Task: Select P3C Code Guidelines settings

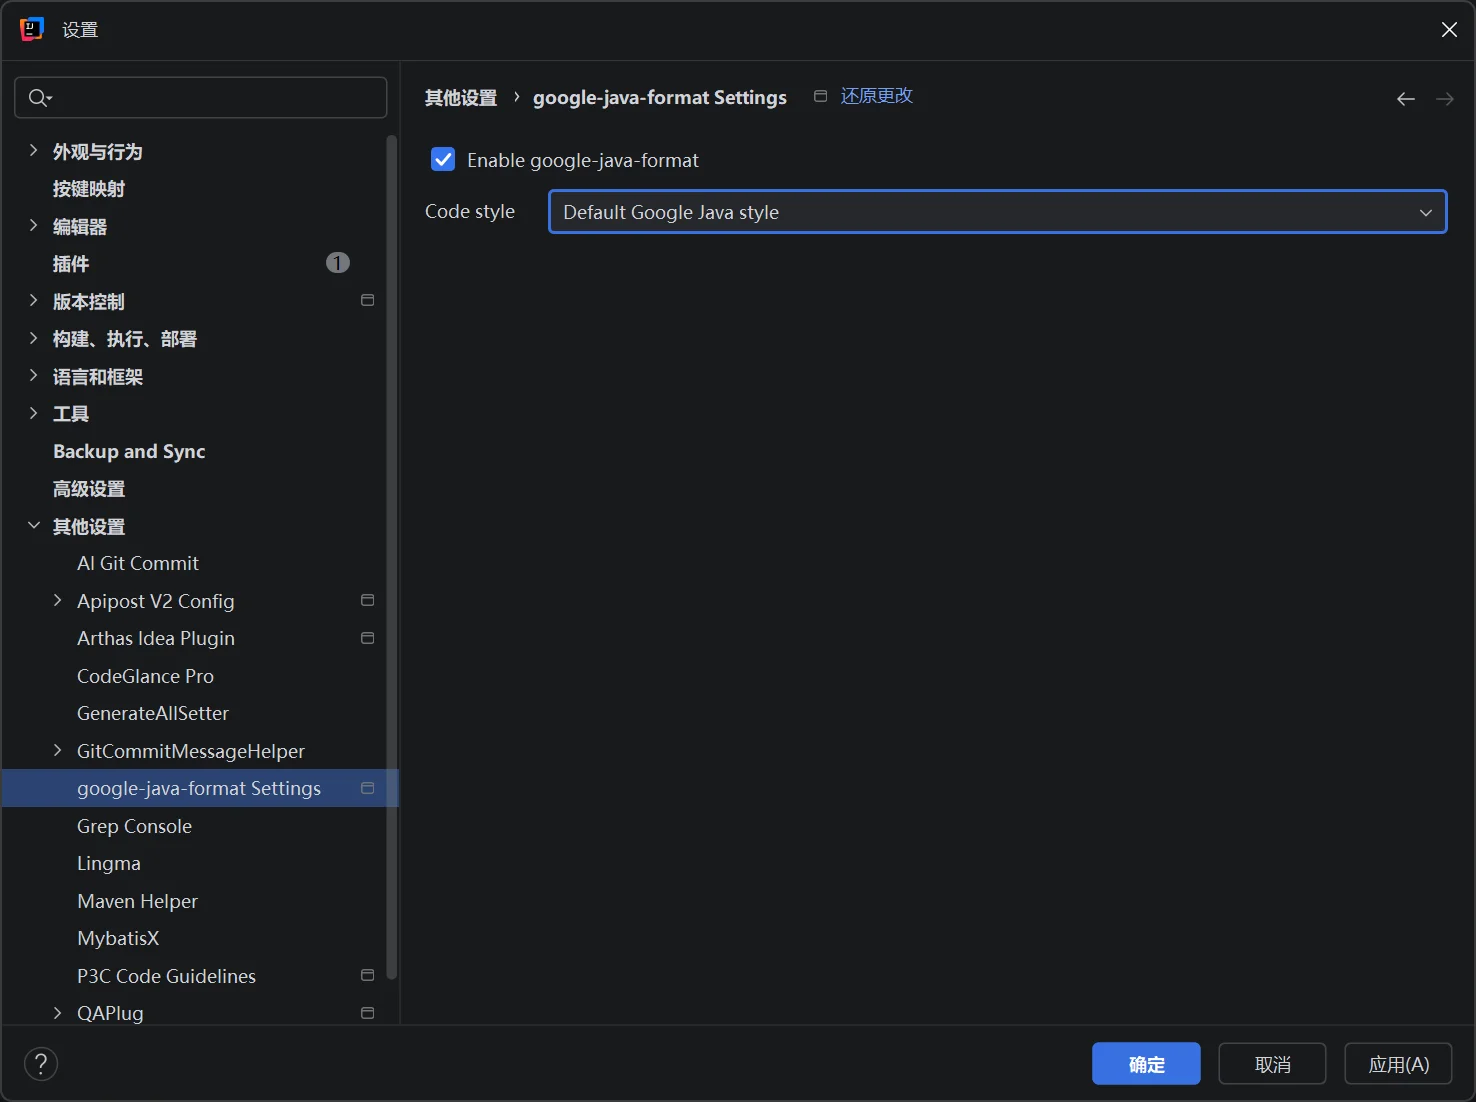Action: click(x=166, y=976)
